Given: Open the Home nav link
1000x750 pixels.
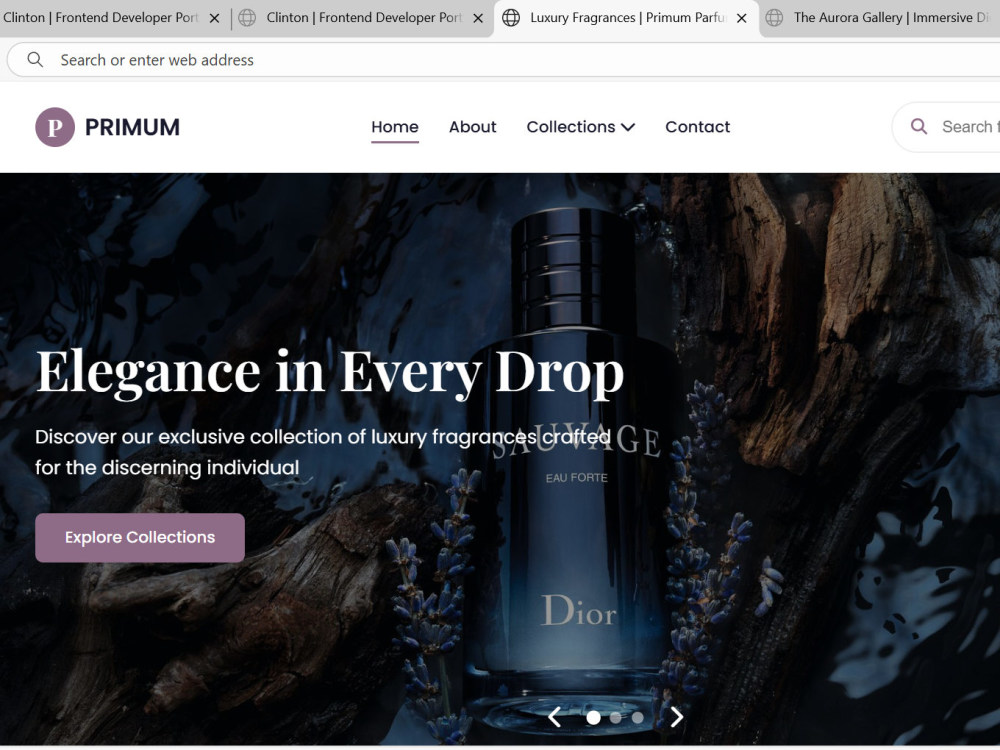Looking at the screenshot, I should 395,127.
